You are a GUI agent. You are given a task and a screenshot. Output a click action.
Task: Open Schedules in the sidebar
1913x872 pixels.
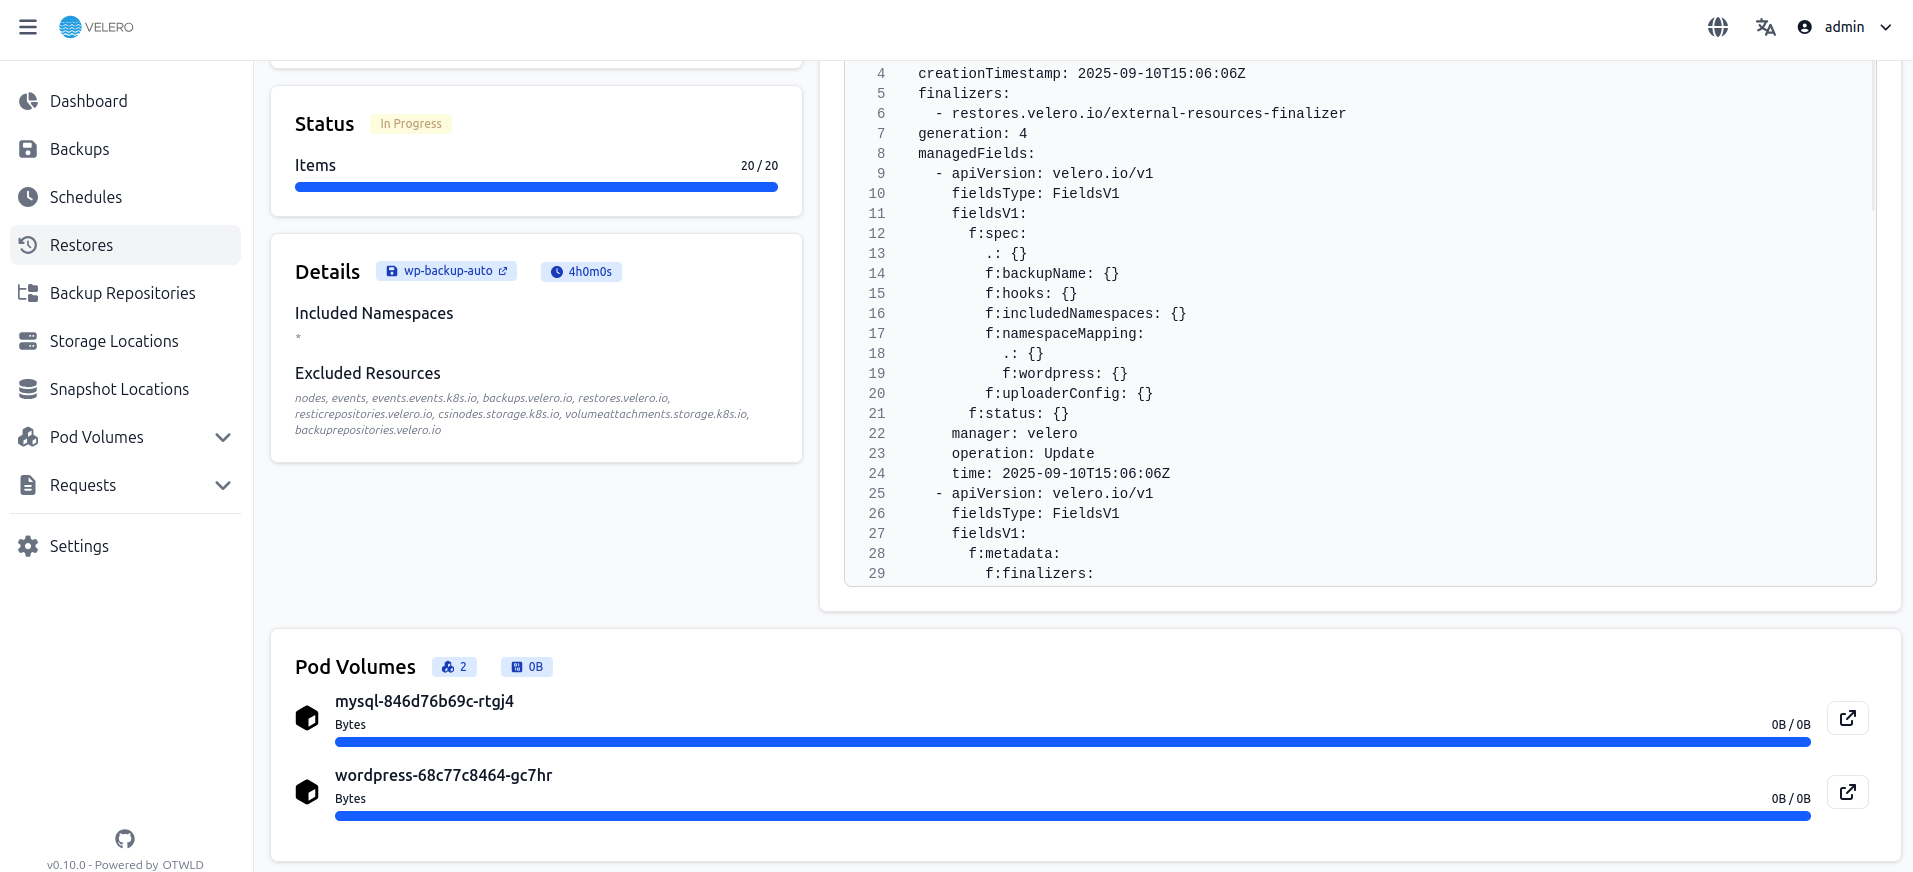pos(85,197)
